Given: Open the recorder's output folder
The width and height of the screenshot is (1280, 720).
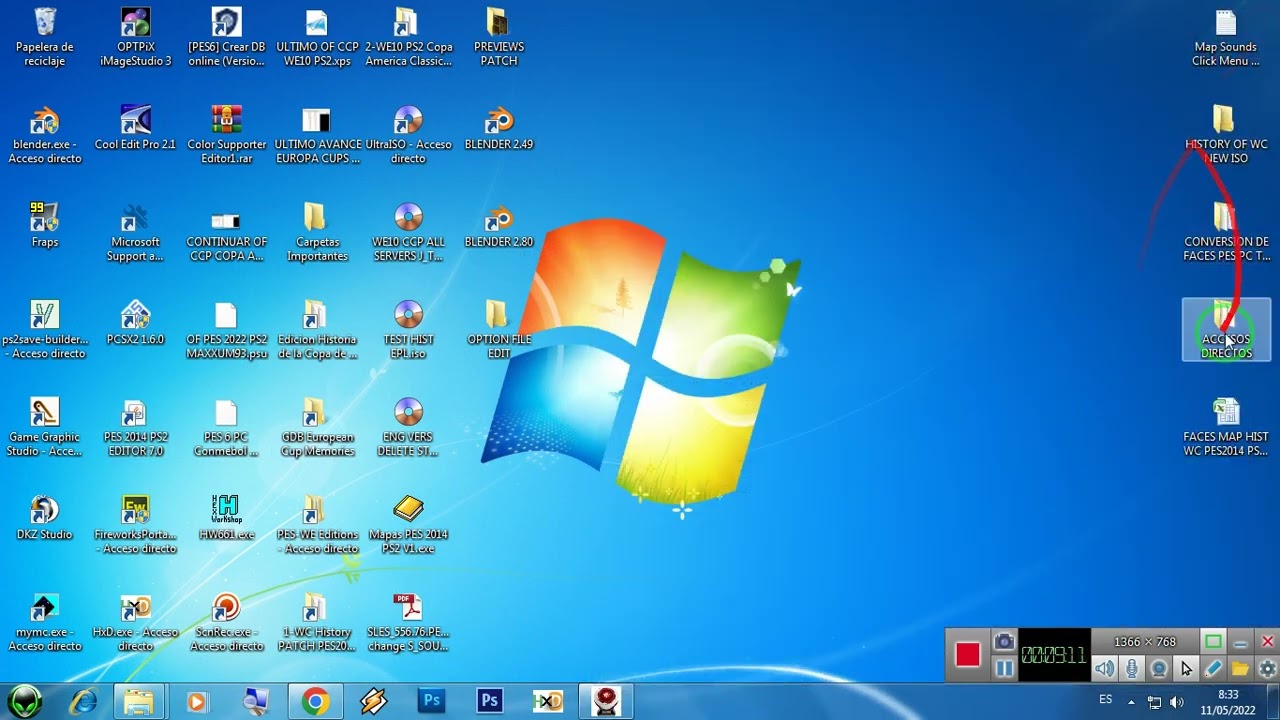Looking at the screenshot, I should click(x=1240, y=669).
